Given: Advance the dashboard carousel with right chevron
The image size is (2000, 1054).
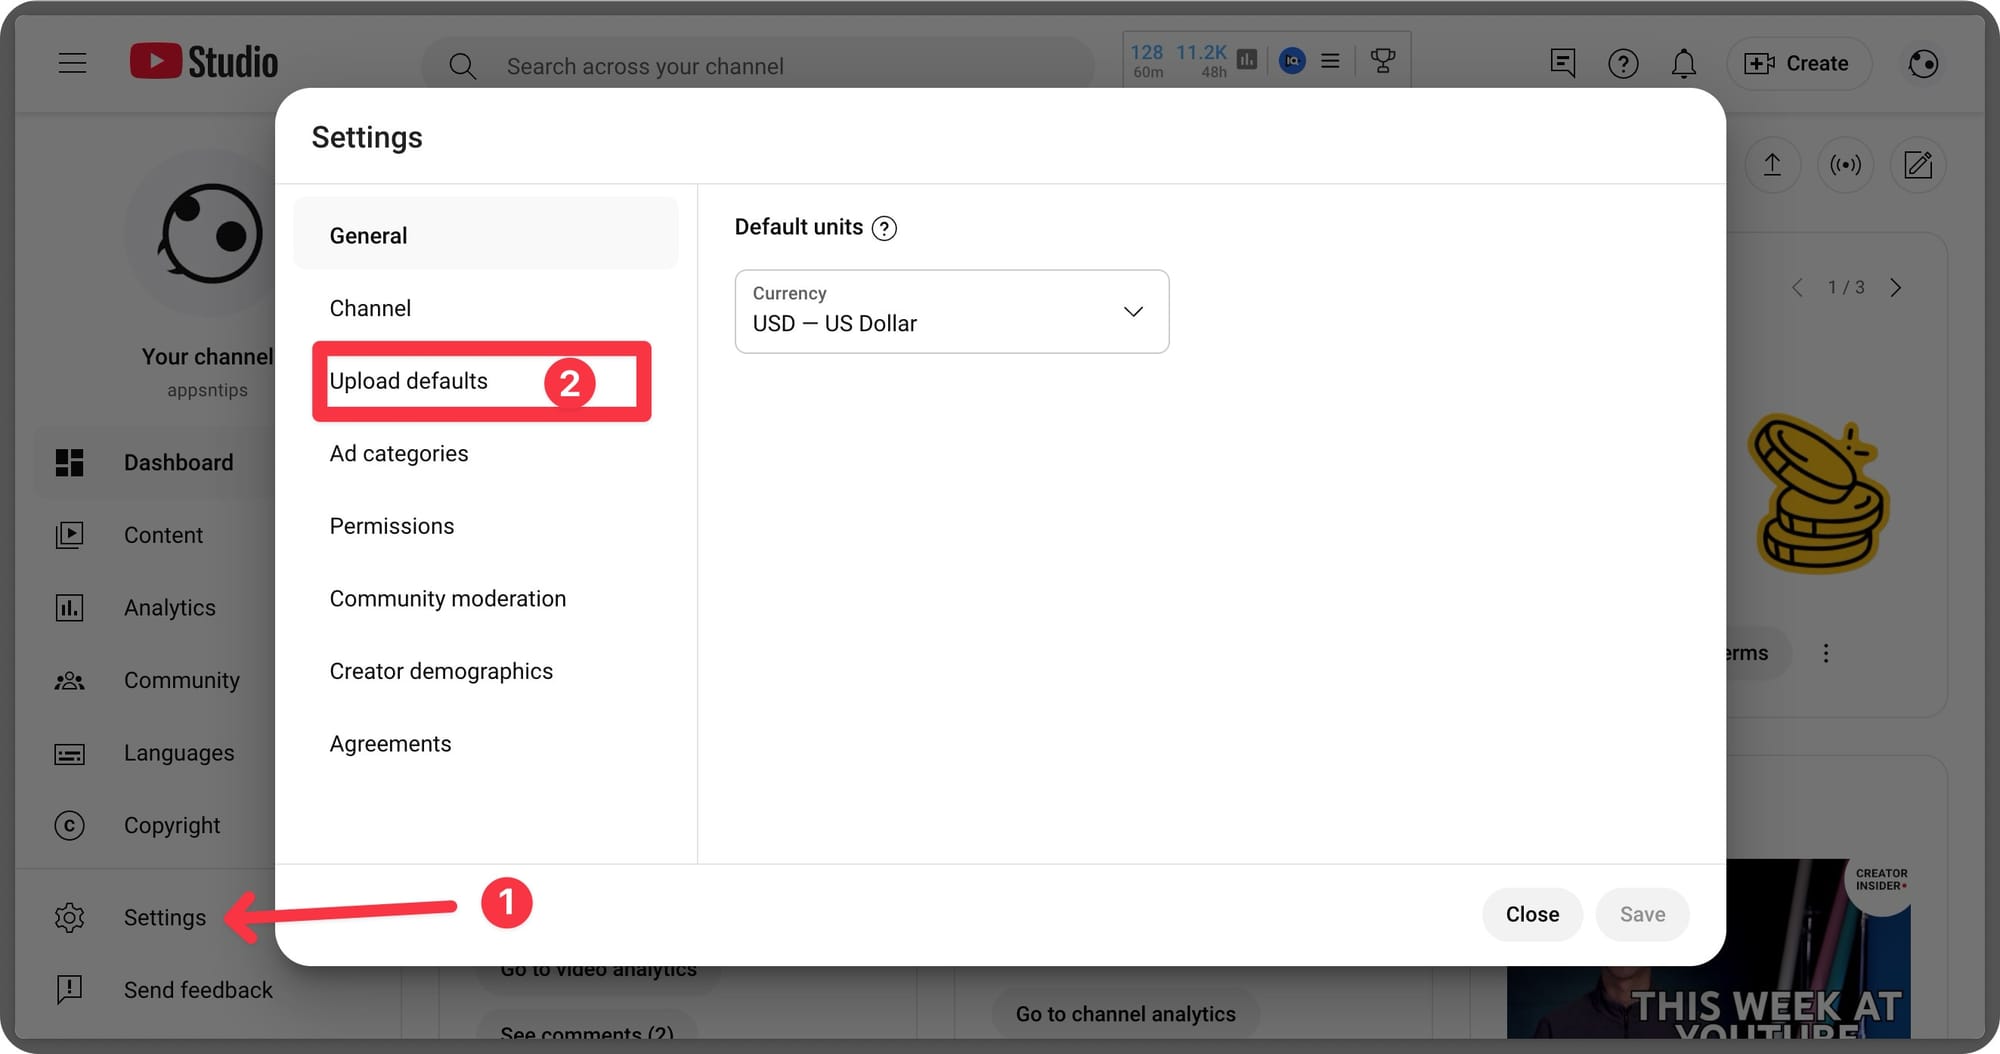Looking at the screenshot, I should [x=1896, y=287].
